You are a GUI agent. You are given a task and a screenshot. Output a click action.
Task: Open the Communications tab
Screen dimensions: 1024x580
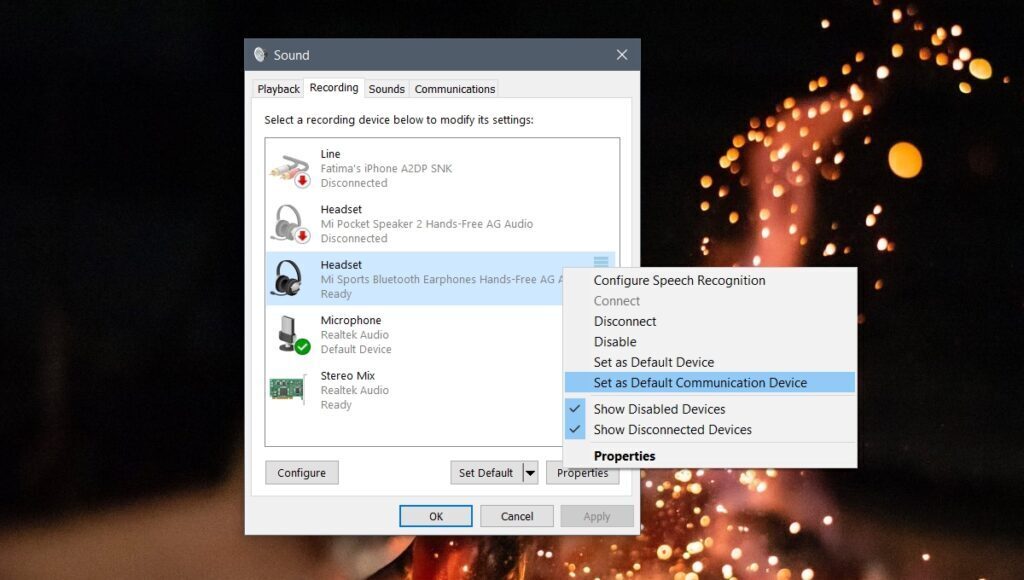(454, 89)
